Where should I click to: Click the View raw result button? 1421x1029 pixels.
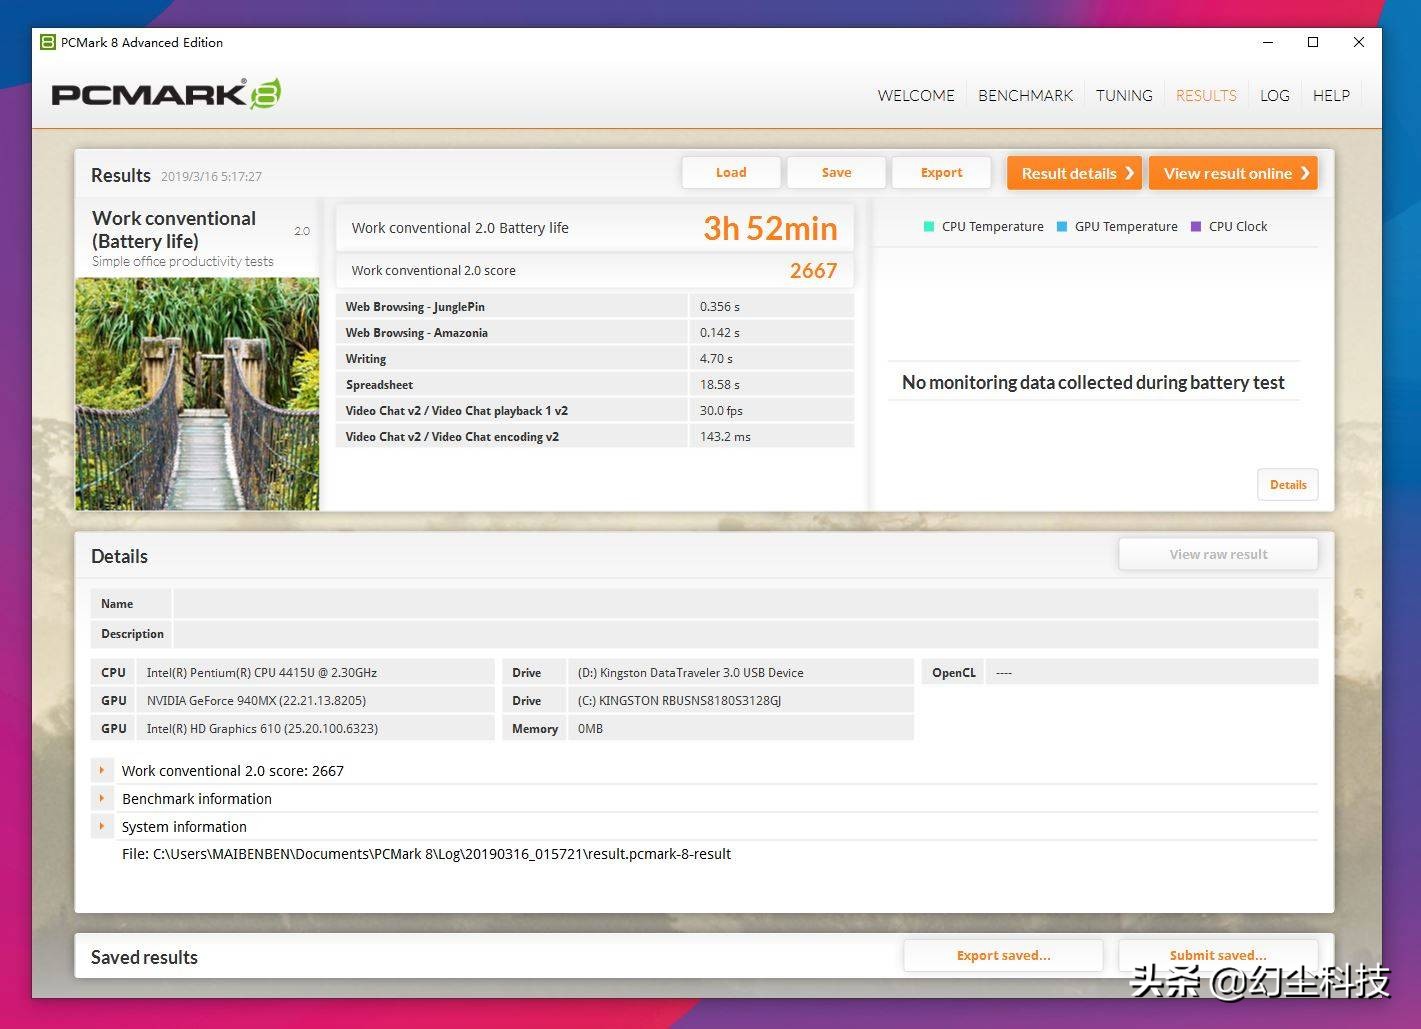(1218, 554)
